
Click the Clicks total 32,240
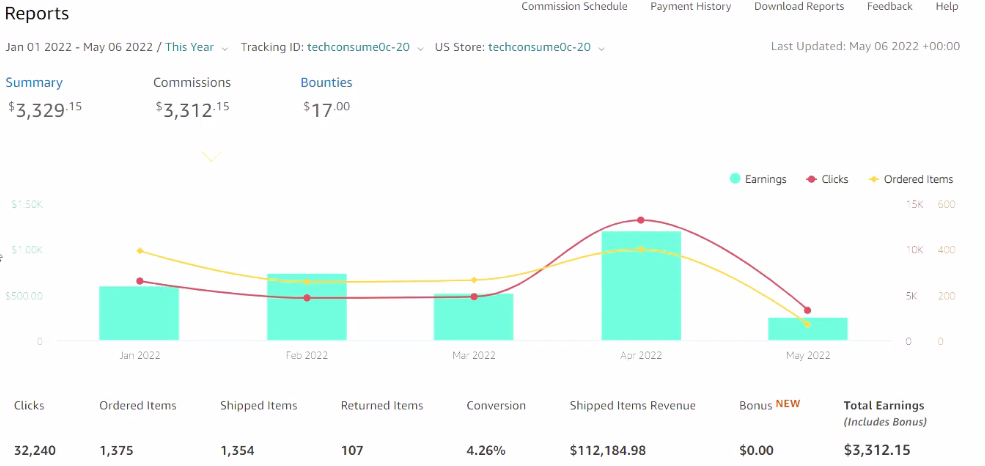35,450
